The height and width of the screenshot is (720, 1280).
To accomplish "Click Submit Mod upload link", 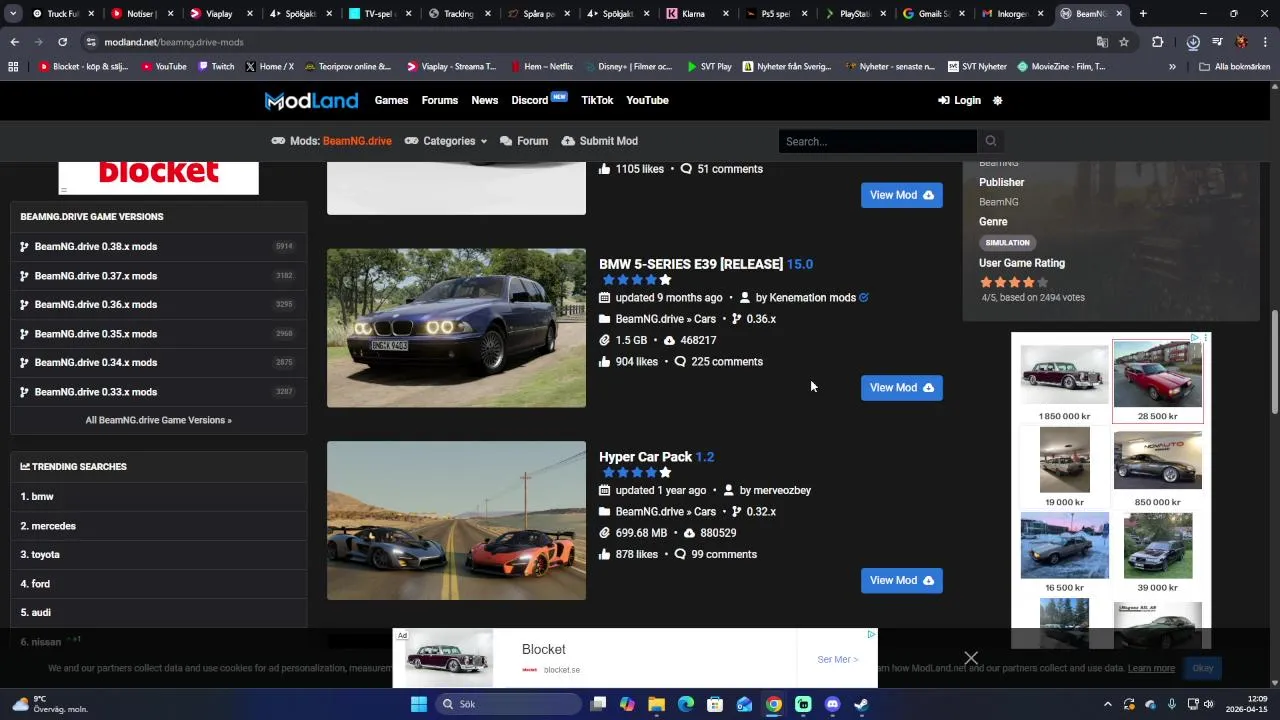I will point(600,141).
